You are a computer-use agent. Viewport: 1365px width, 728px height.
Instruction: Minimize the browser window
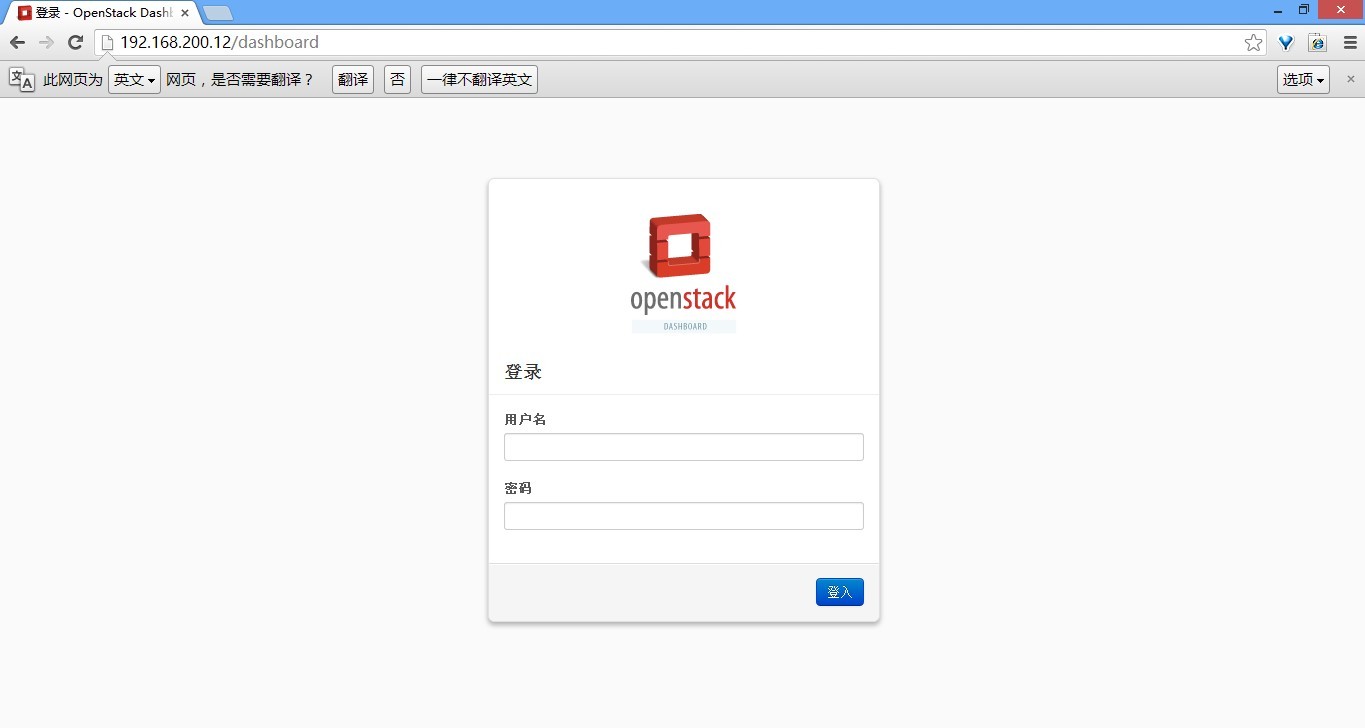pos(1278,10)
